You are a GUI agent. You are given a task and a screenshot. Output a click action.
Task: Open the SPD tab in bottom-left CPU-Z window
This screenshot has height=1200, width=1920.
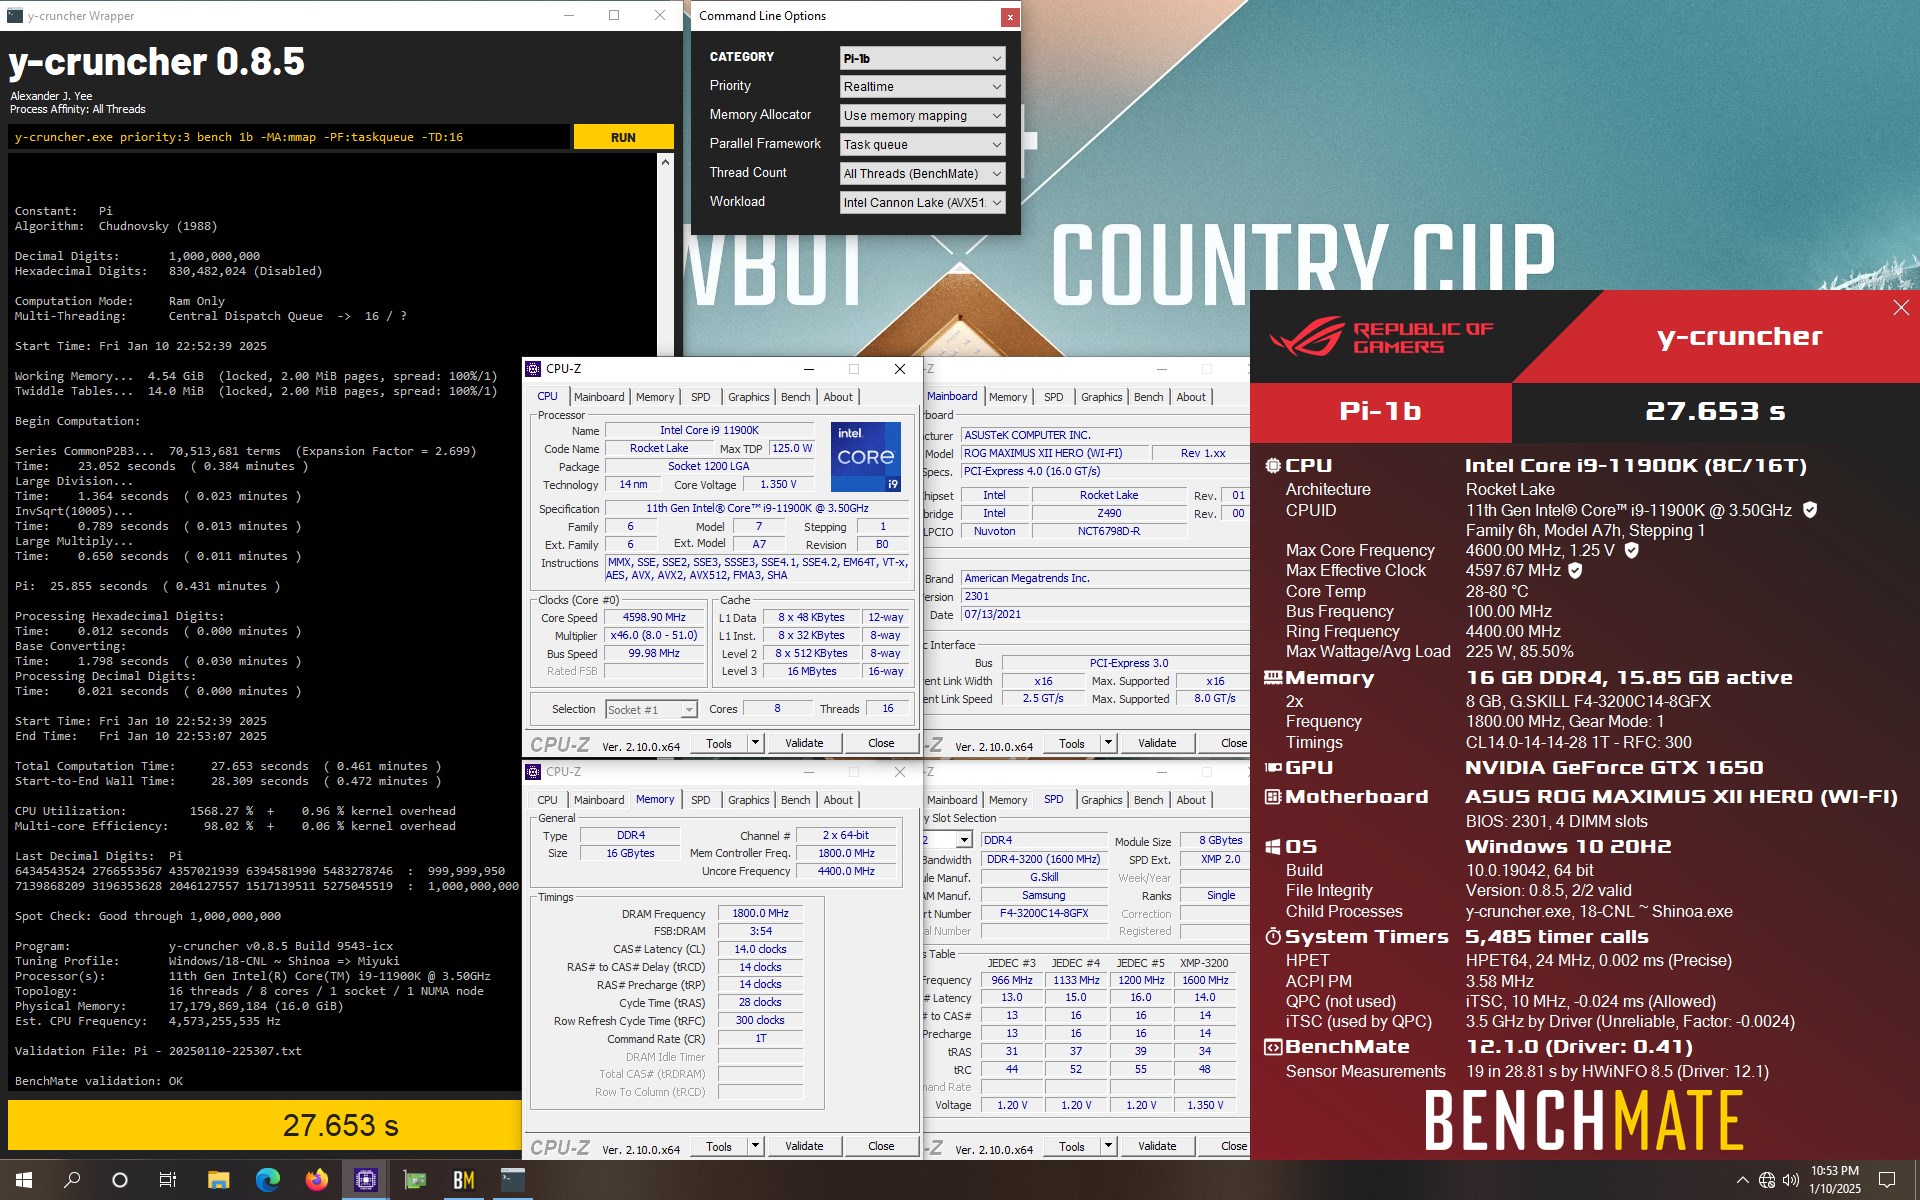[x=701, y=800]
